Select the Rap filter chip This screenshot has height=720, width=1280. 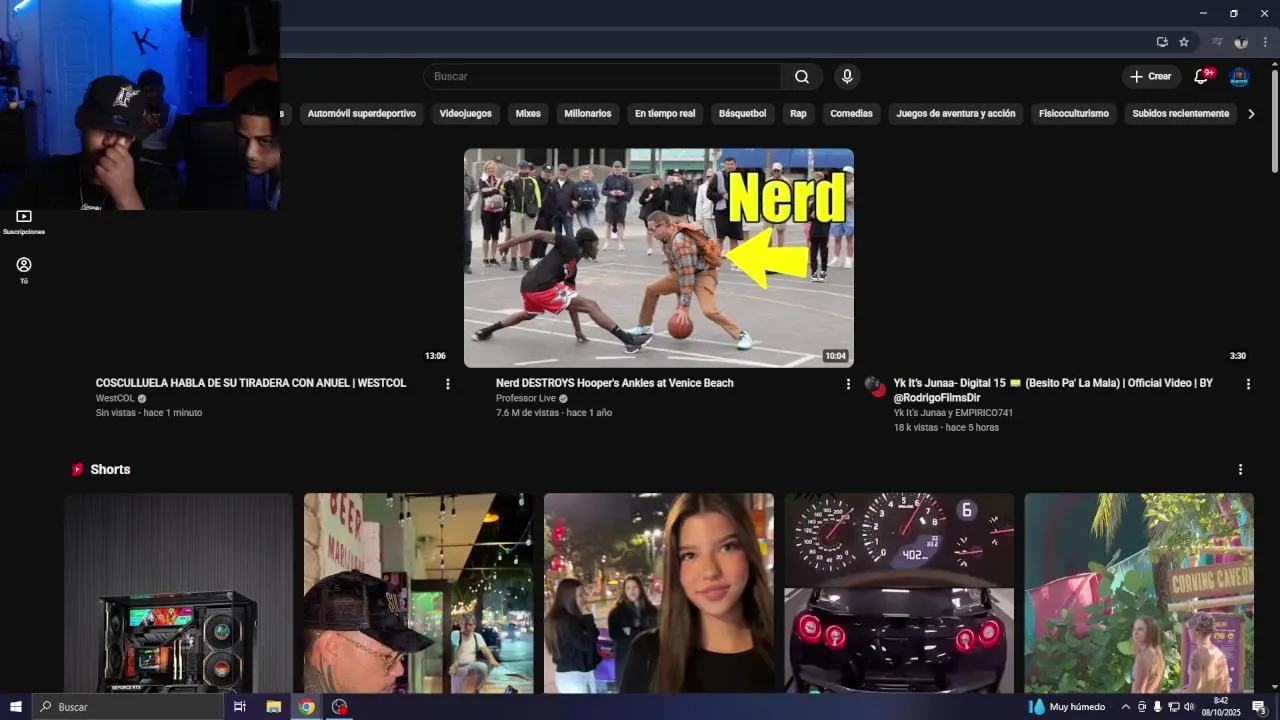(798, 114)
